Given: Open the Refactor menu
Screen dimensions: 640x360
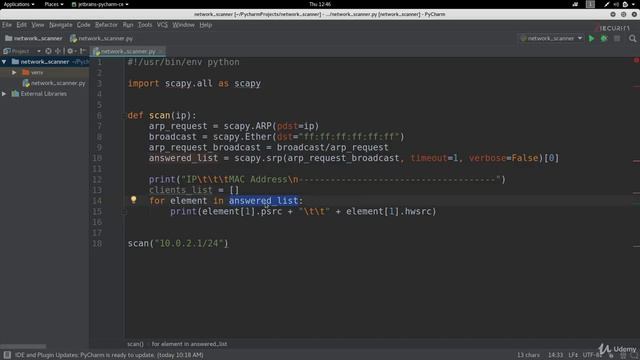Looking at the screenshot, I should click(x=106, y=25).
